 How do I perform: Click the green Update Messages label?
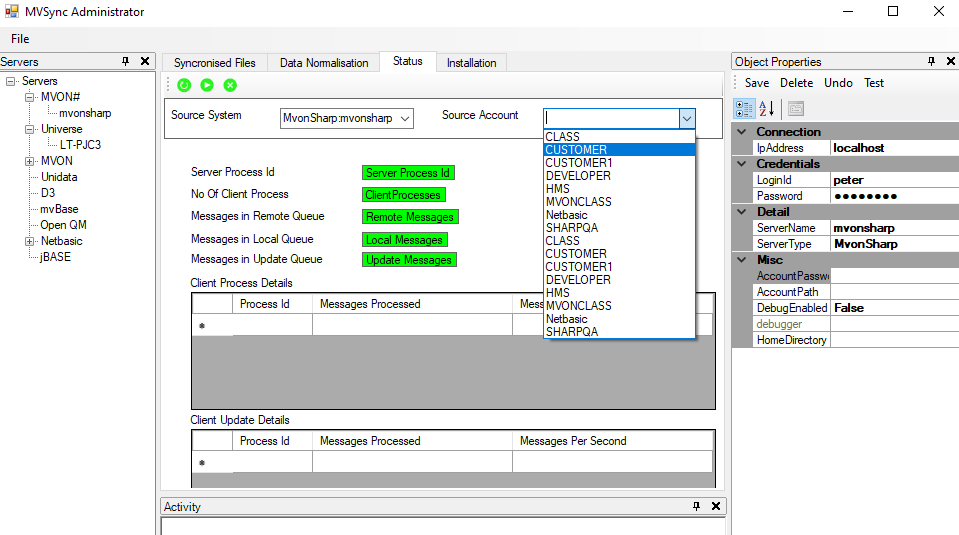(409, 260)
